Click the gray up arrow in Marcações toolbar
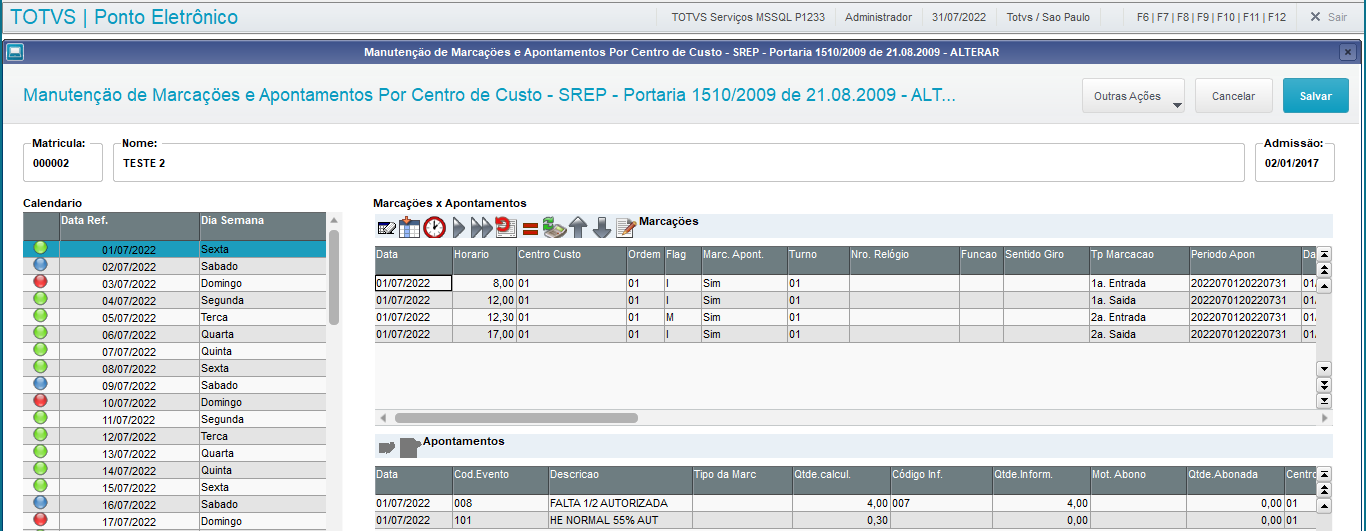Viewport: 1366px width, 531px height. click(x=578, y=228)
